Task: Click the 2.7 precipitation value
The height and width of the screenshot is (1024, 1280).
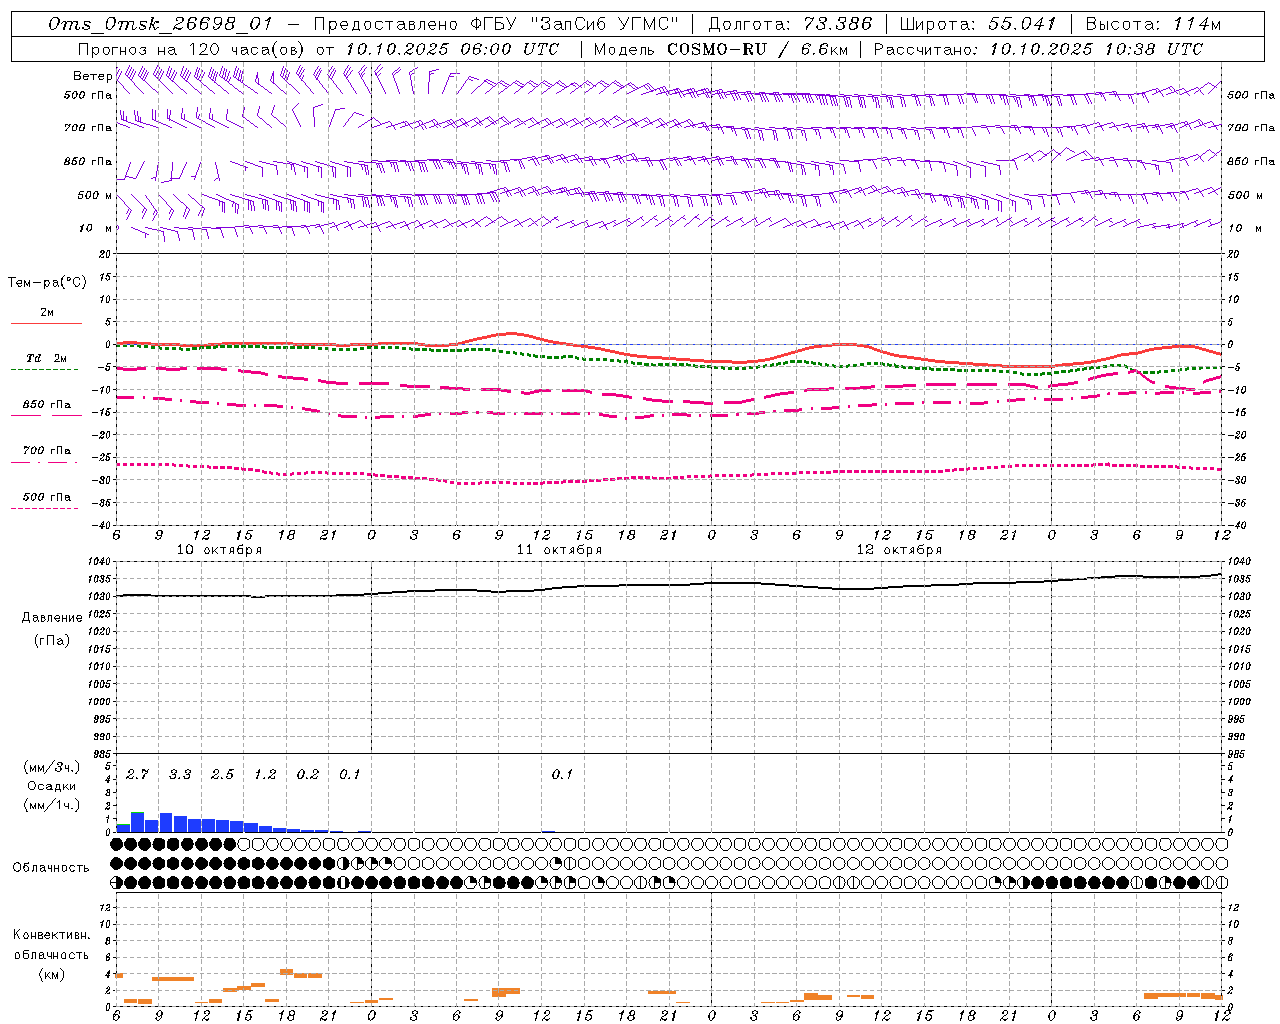Action: tap(137, 775)
